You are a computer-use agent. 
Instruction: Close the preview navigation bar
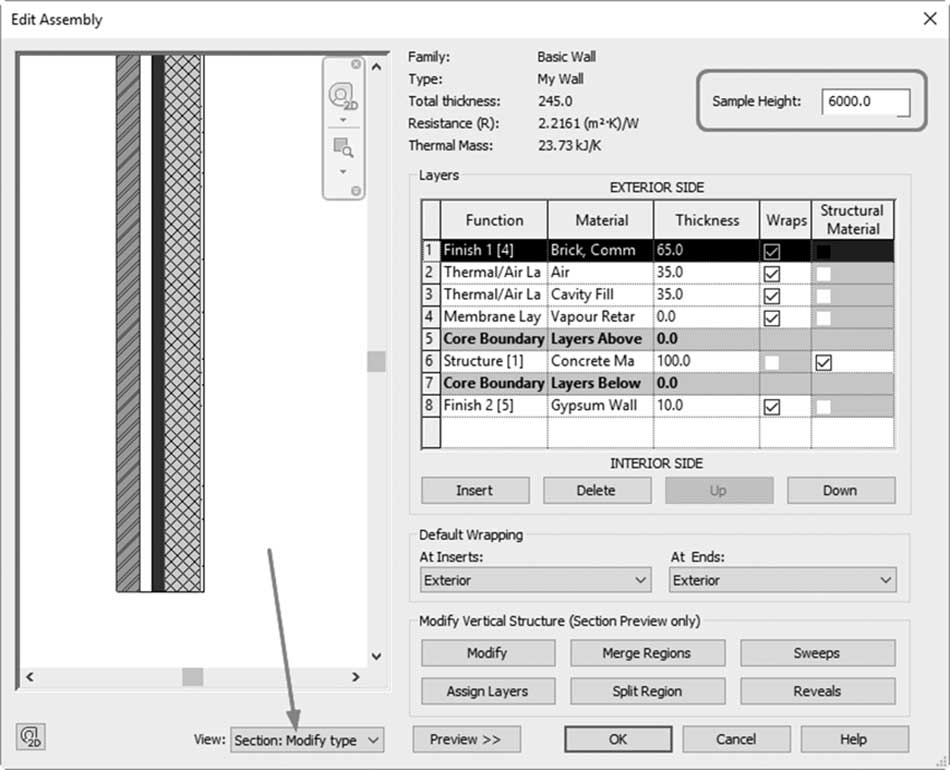click(x=356, y=64)
